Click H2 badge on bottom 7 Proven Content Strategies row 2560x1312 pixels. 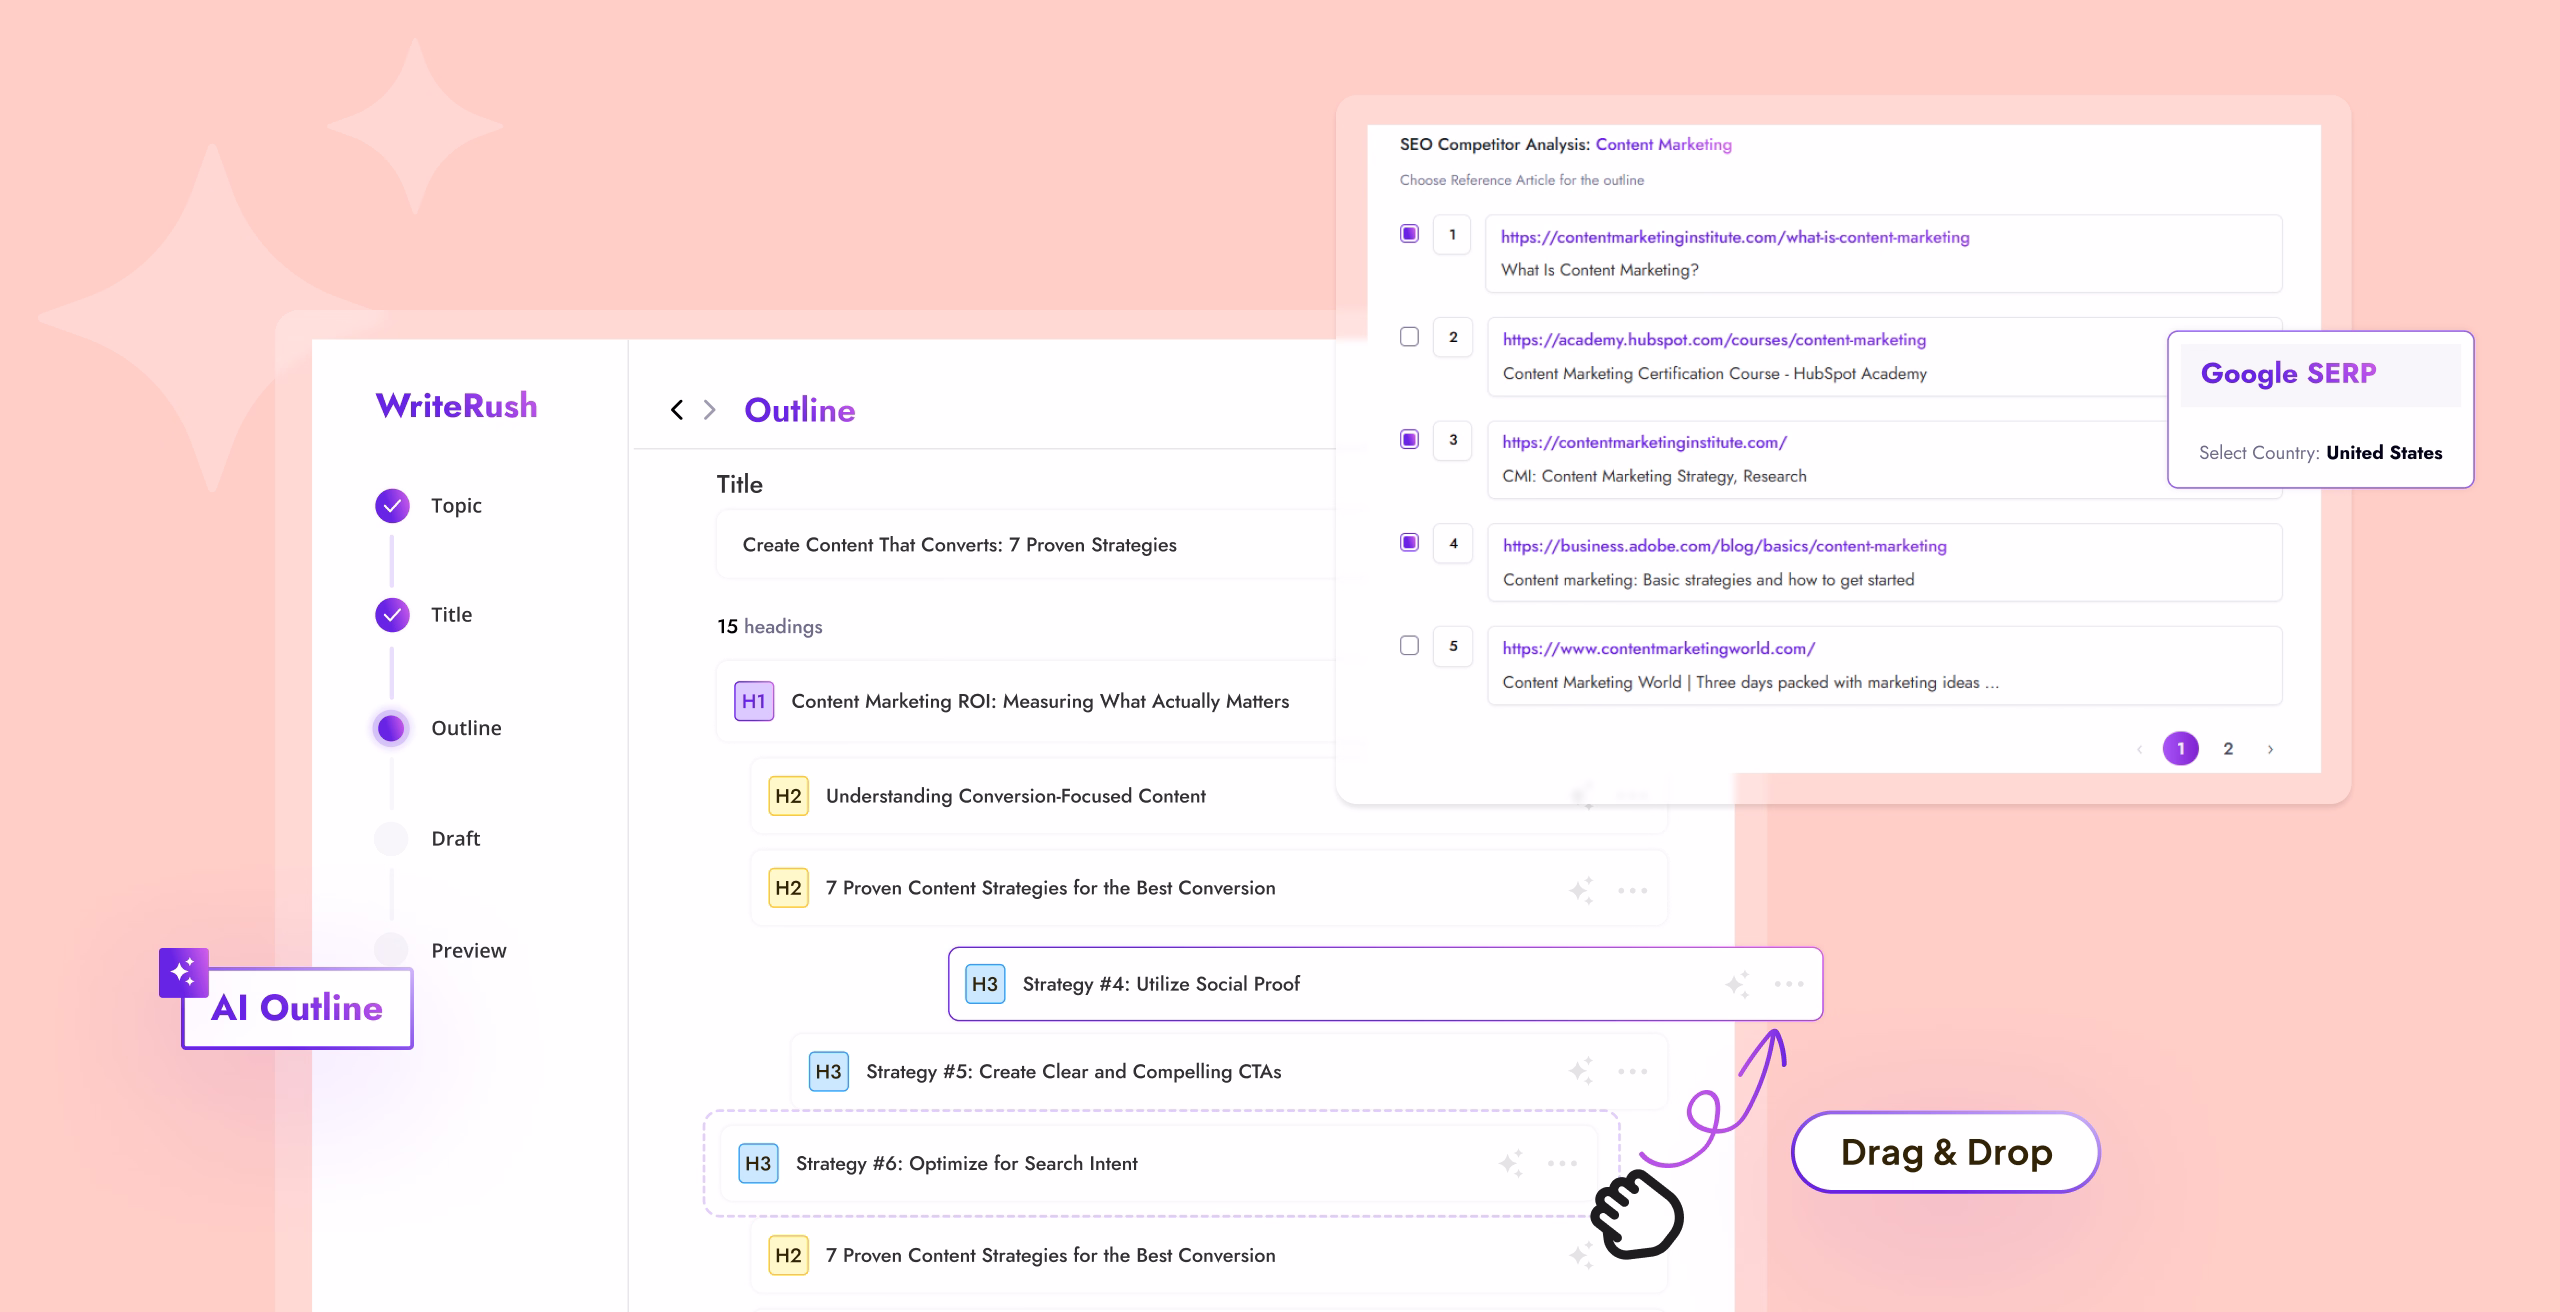click(788, 1256)
